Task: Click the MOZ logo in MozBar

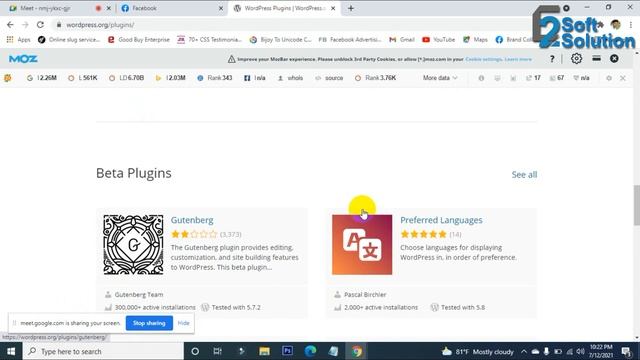Action: [23, 59]
